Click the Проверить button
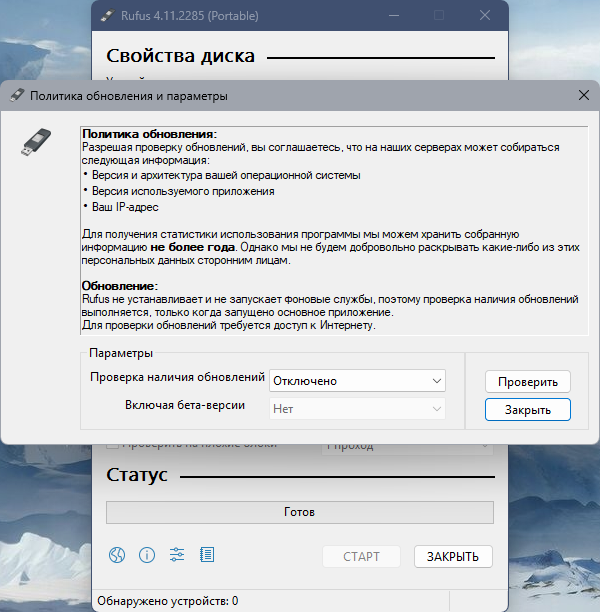The image size is (600, 612). [528, 381]
